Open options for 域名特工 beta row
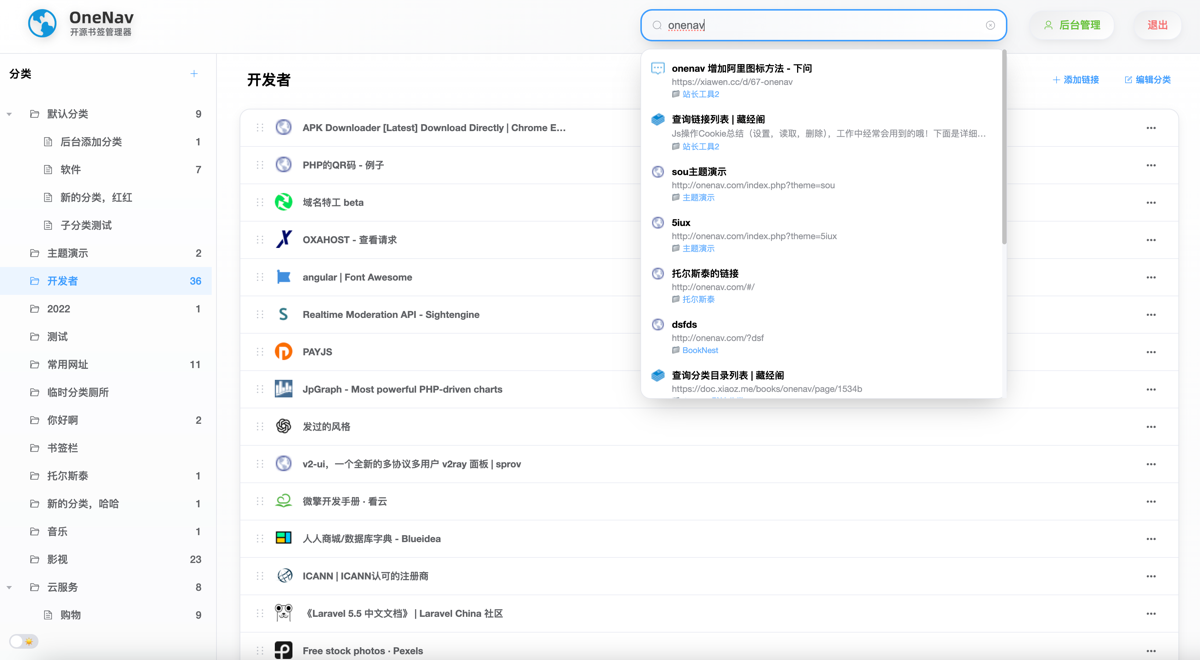This screenshot has width=1200, height=660. click(x=1151, y=203)
